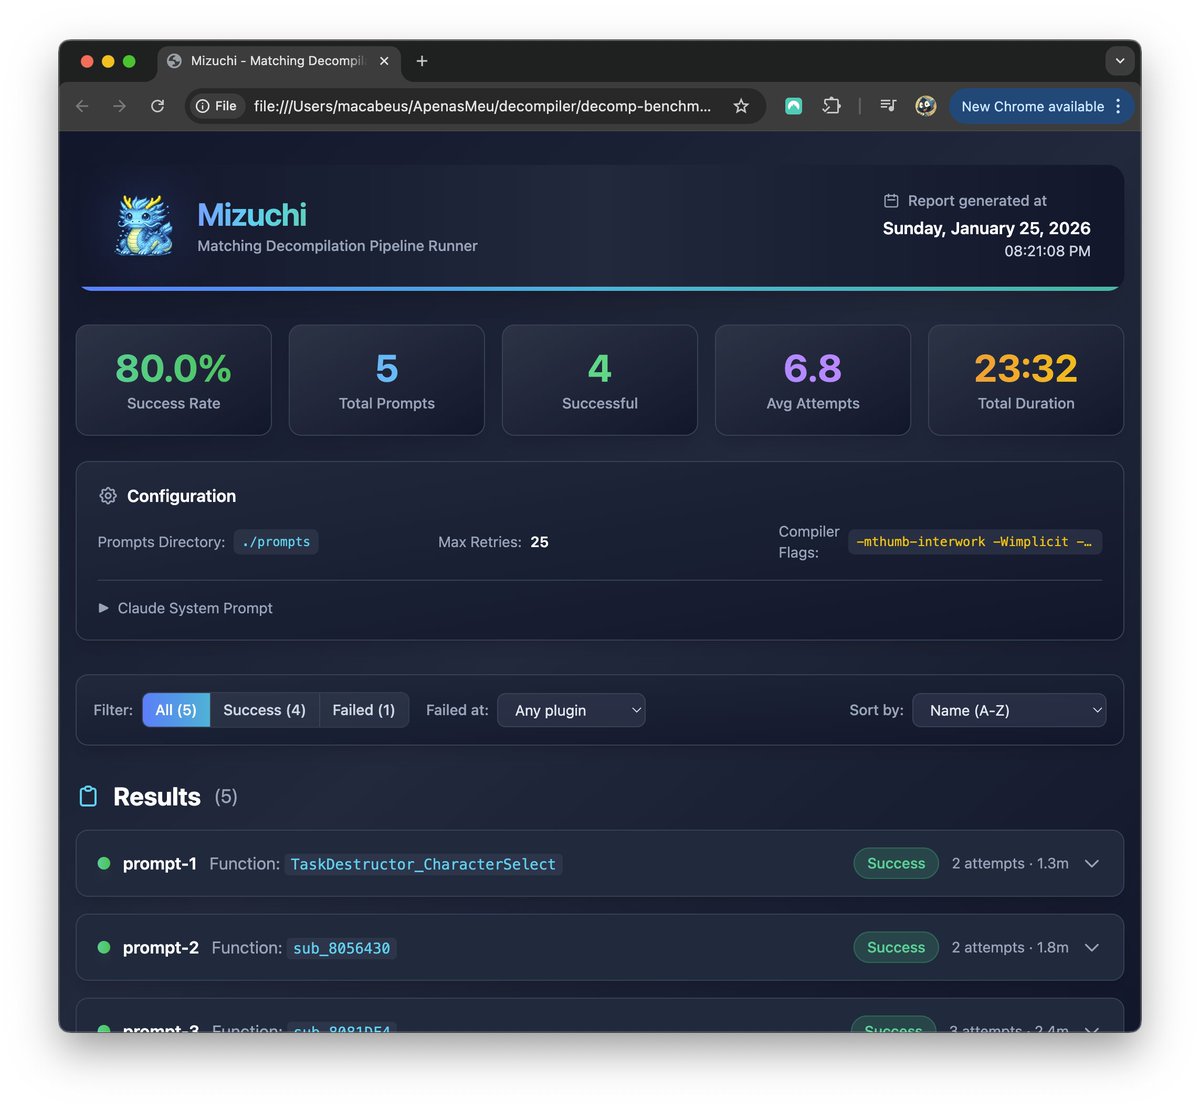Click the calendar icon beside Report generated
The height and width of the screenshot is (1110, 1200).
[x=891, y=201]
